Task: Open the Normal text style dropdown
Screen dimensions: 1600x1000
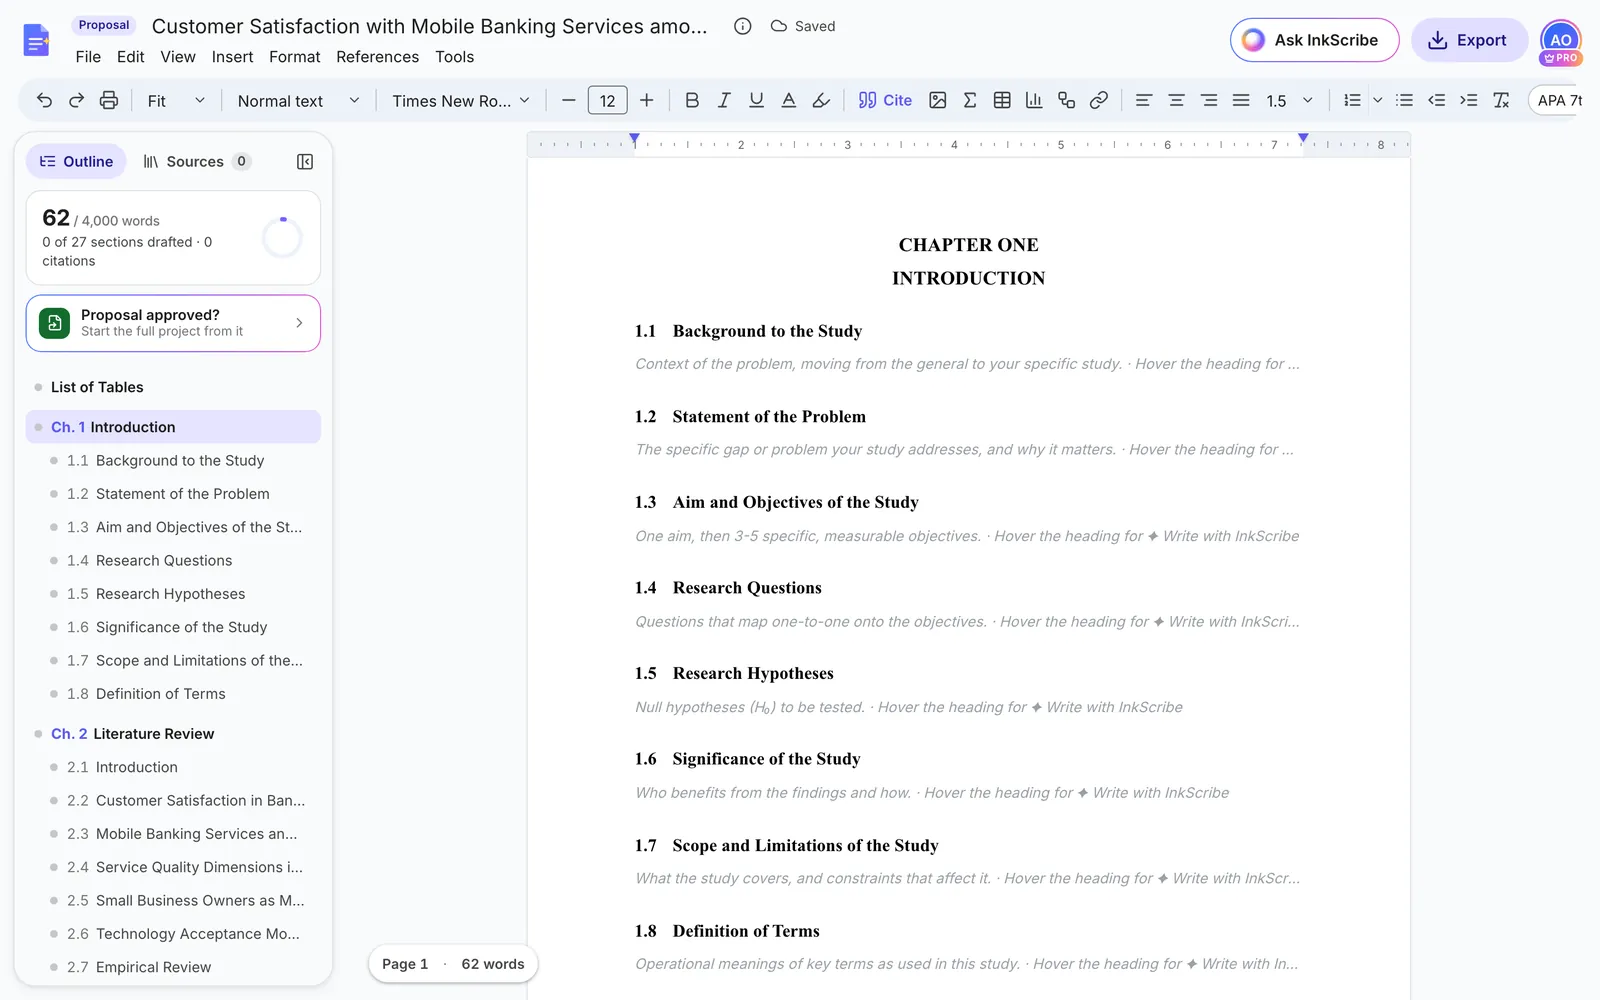Action: tap(298, 100)
